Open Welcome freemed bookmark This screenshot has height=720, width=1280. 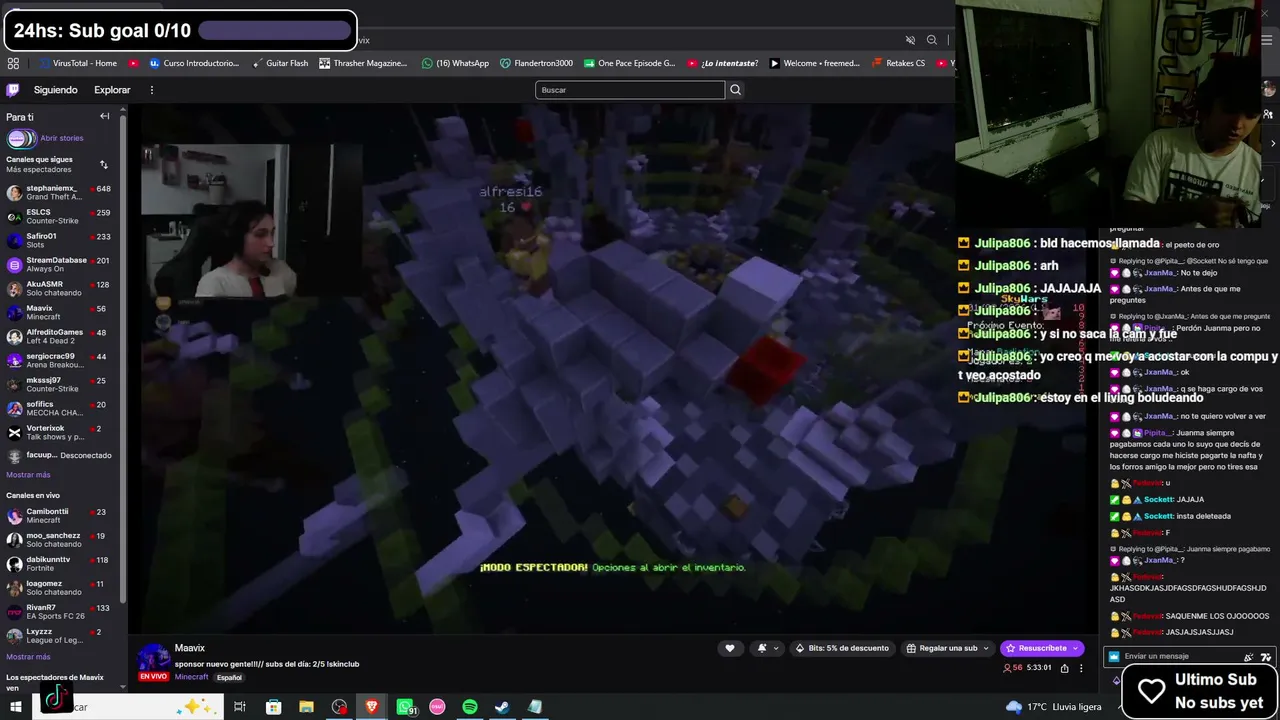[814, 63]
